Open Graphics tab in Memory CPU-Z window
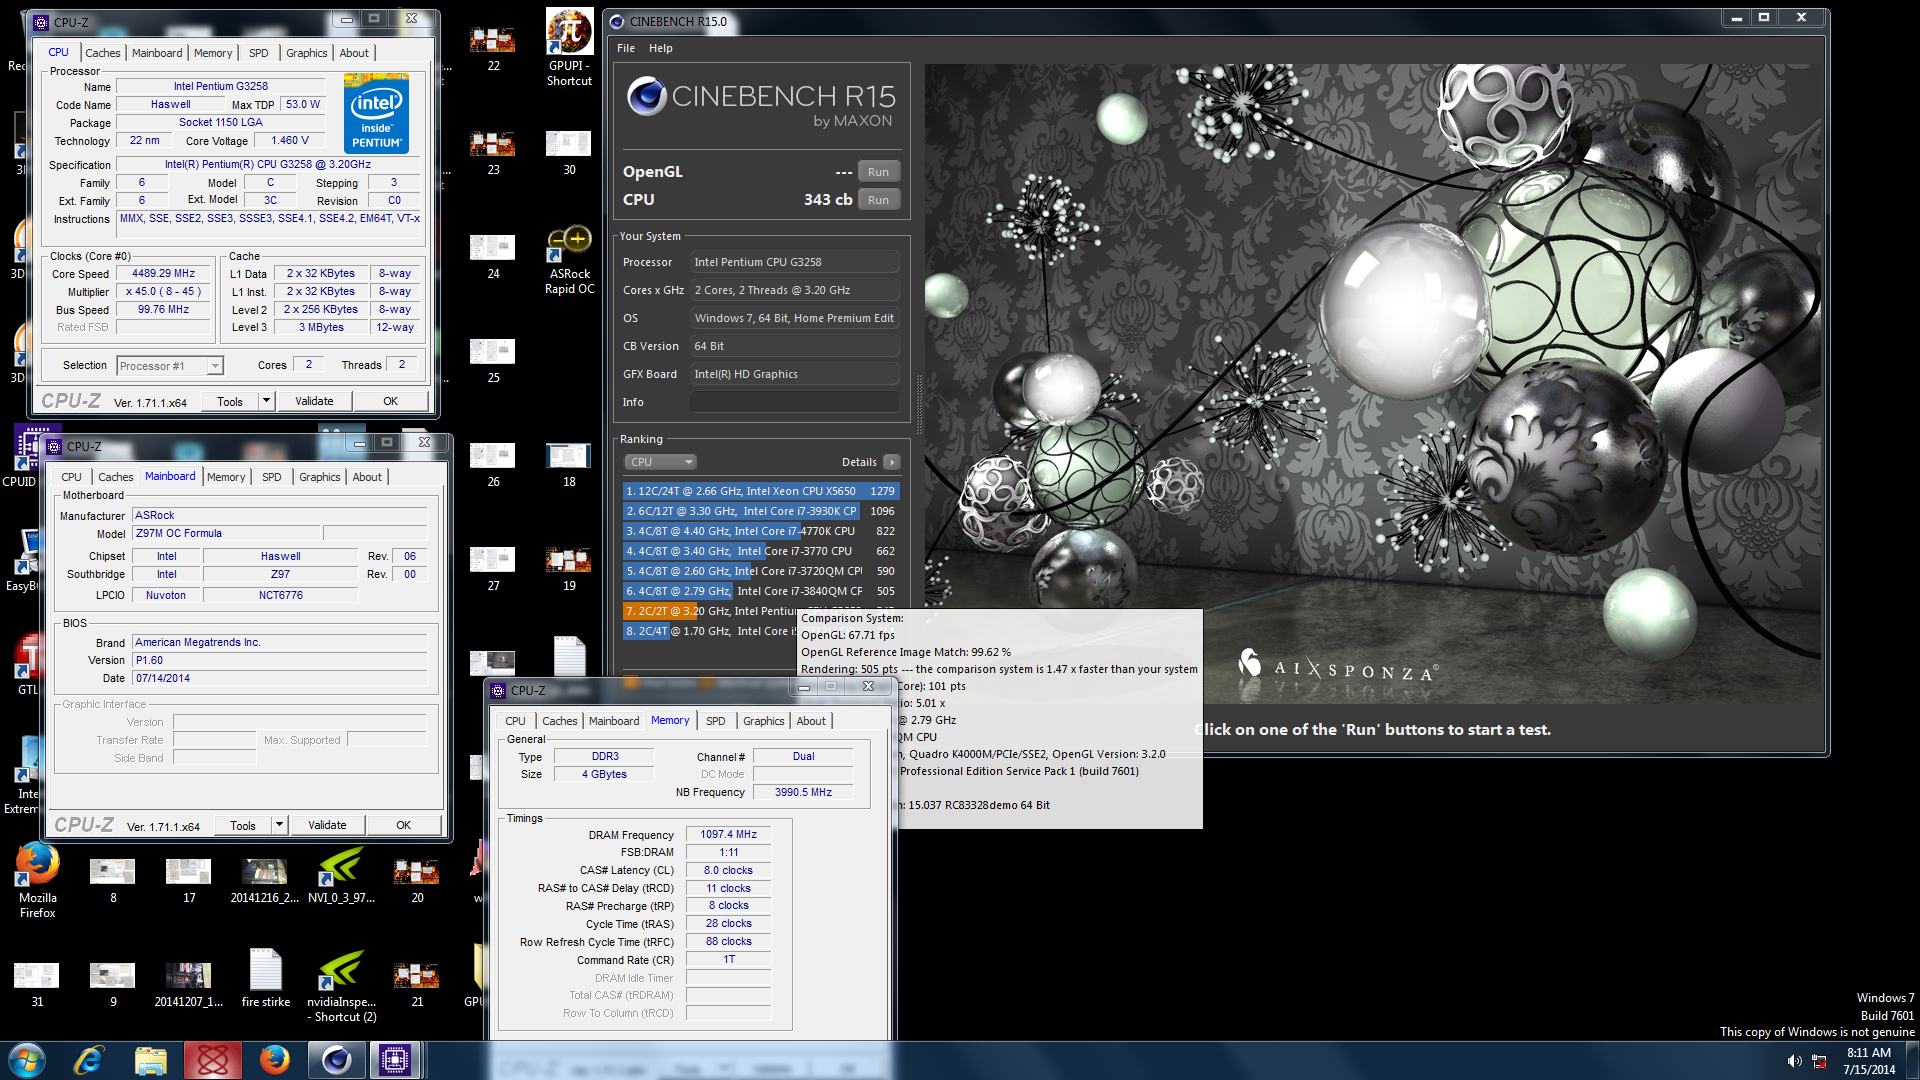1920x1080 pixels. [763, 721]
